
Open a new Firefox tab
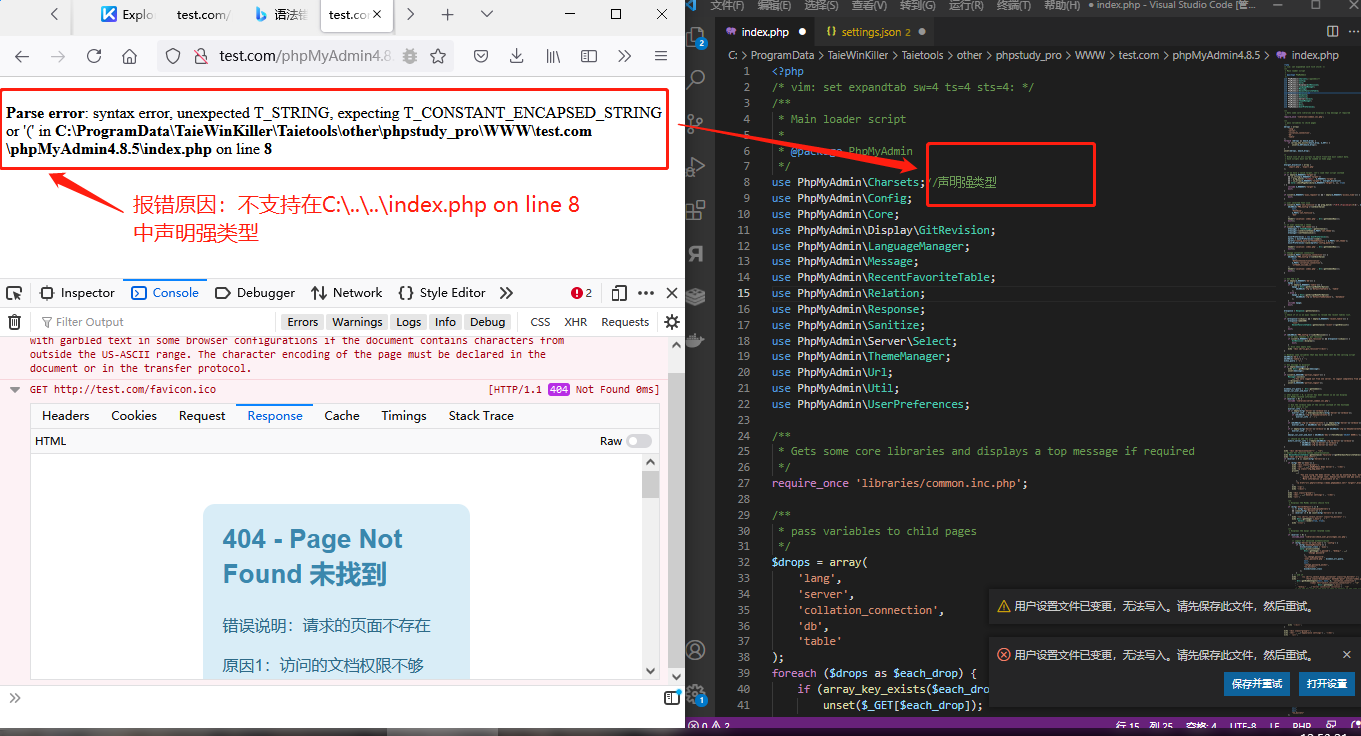click(448, 14)
